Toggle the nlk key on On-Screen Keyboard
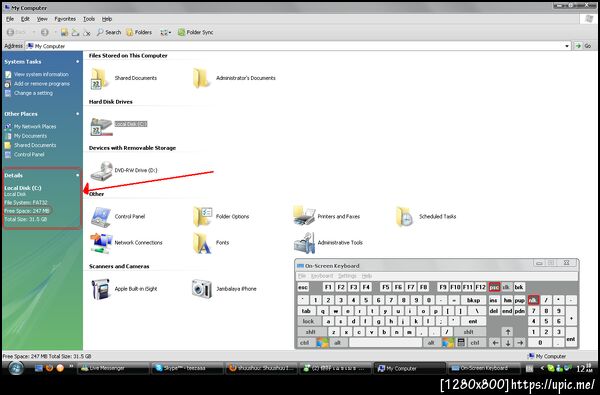 click(533, 300)
